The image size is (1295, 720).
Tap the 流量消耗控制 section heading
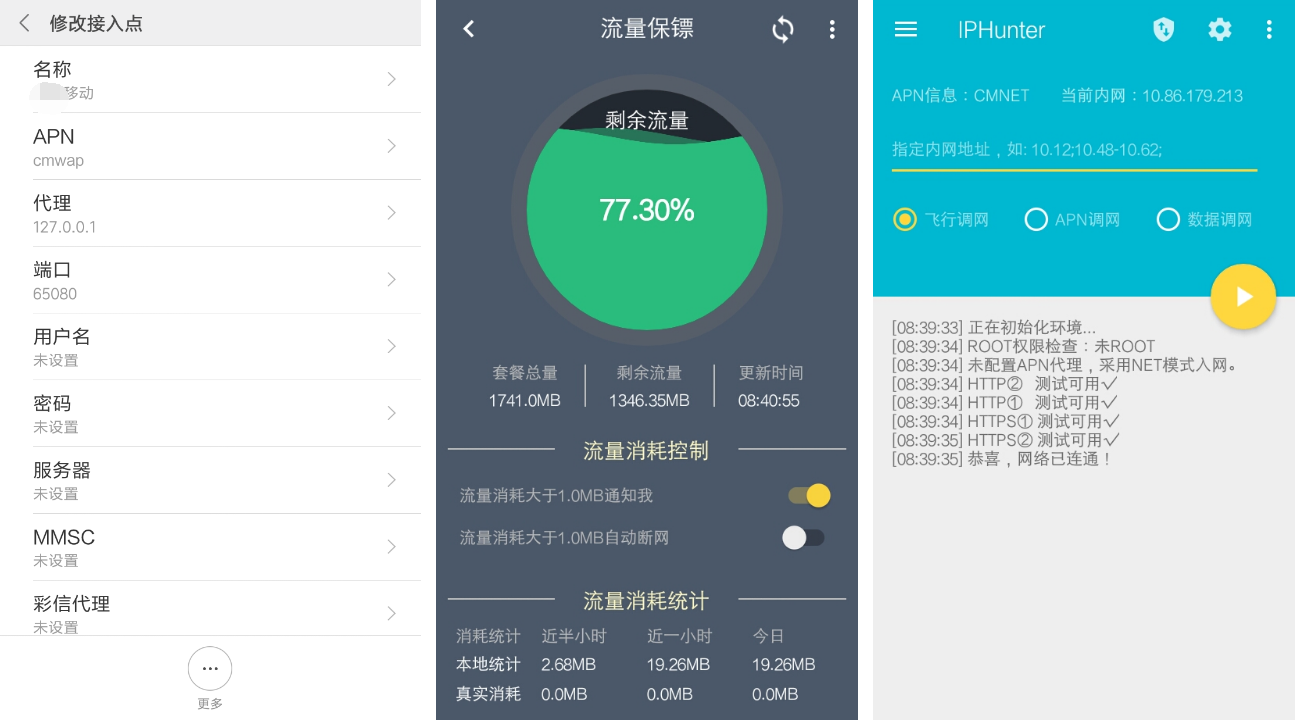[646, 451]
